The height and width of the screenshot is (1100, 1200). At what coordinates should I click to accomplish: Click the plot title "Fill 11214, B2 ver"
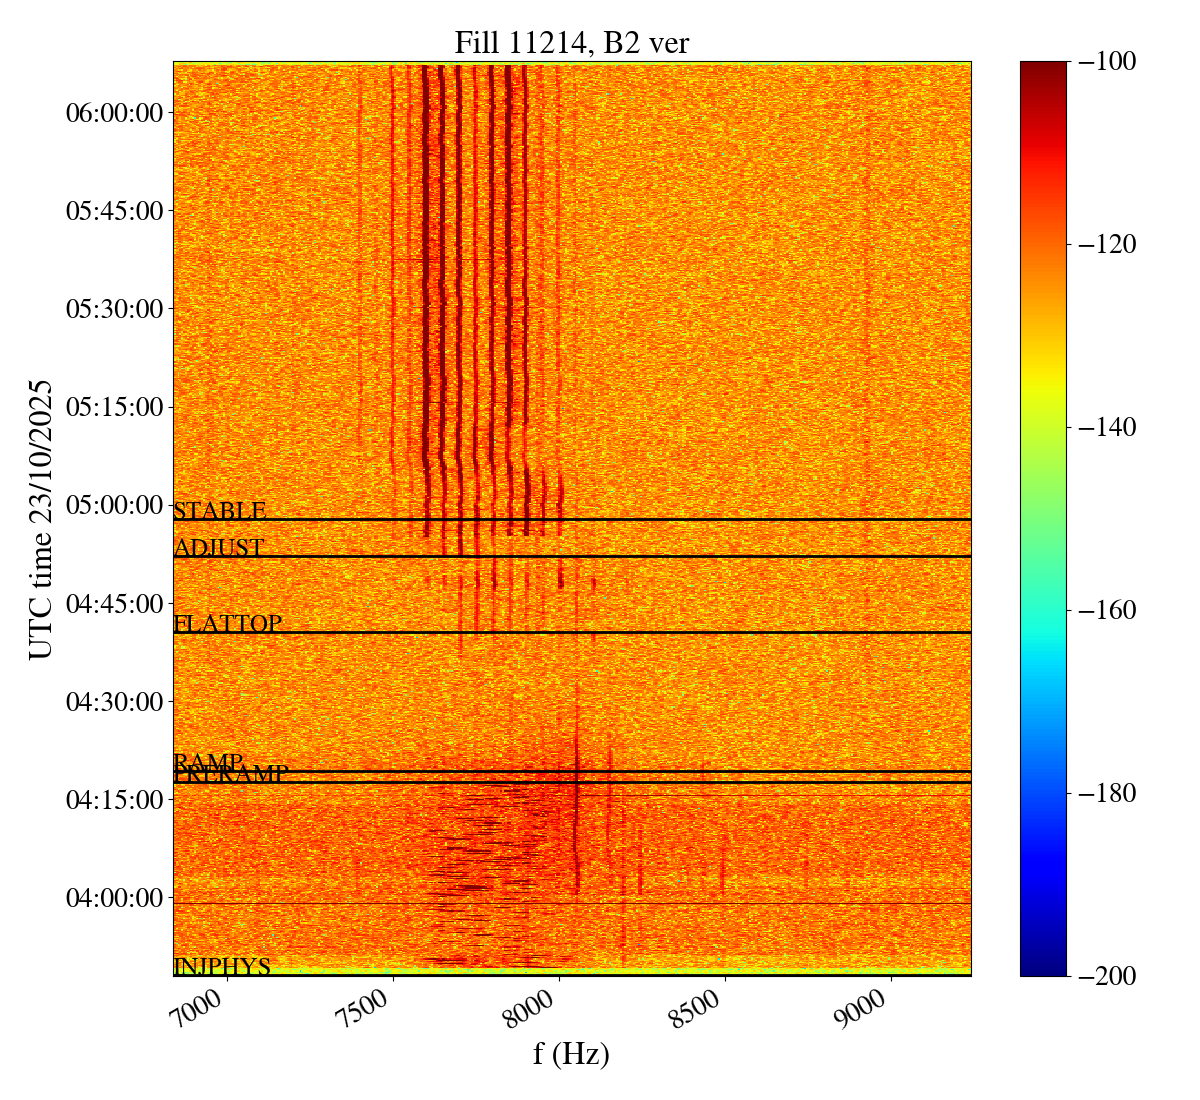[571, 42]
